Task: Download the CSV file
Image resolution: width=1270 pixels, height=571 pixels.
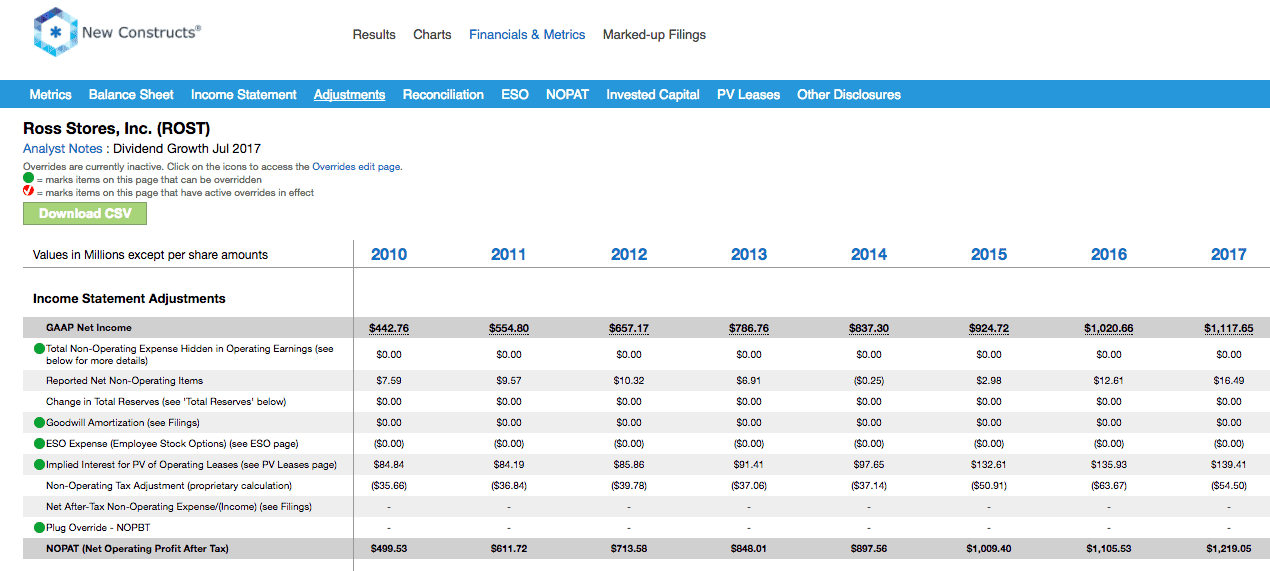Action: [84, 213]
